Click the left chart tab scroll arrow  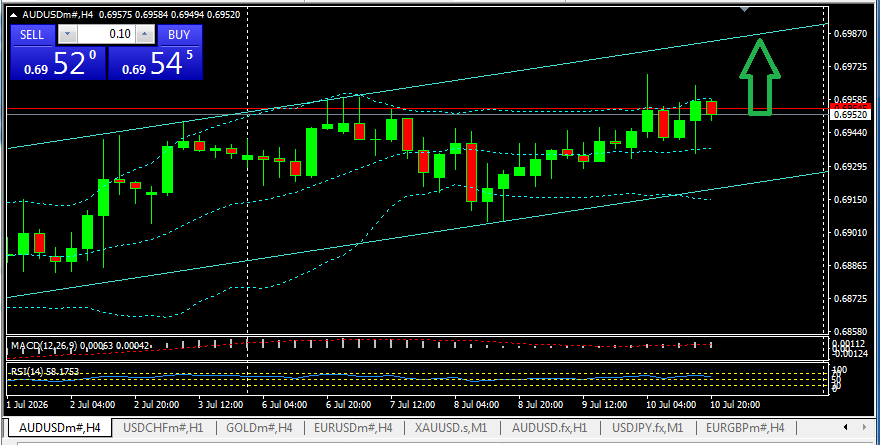tap(846, 428)
